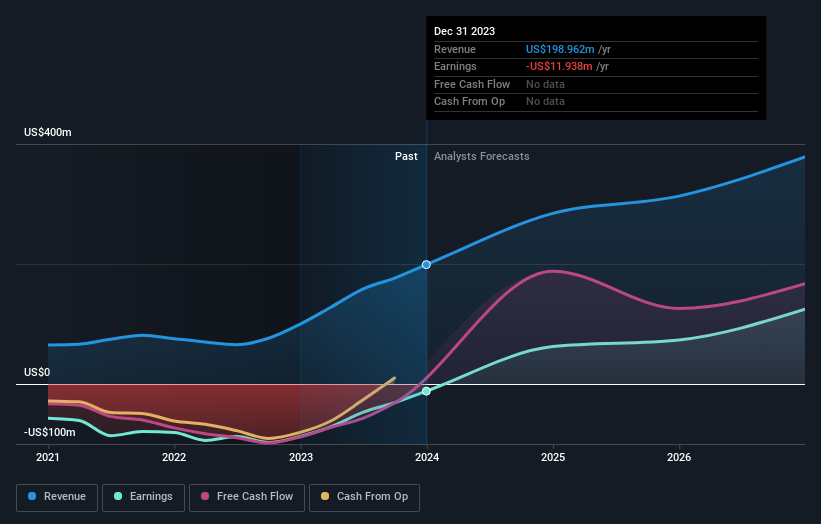Toggle the Revenue legend button
The height and width of the screenshot is (524, 821).
coord(57,497)
